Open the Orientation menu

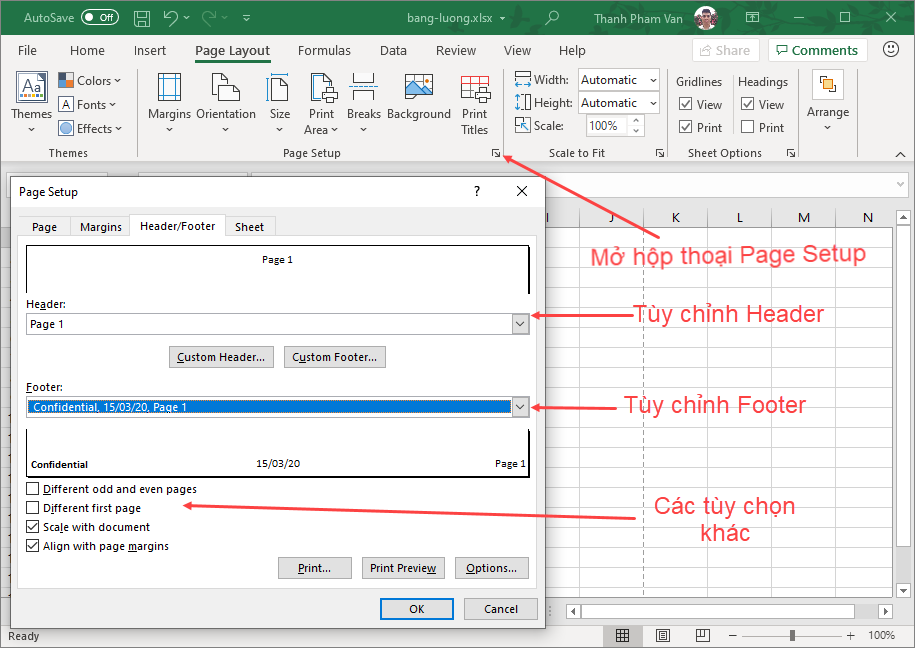click(x=226, y=103)
